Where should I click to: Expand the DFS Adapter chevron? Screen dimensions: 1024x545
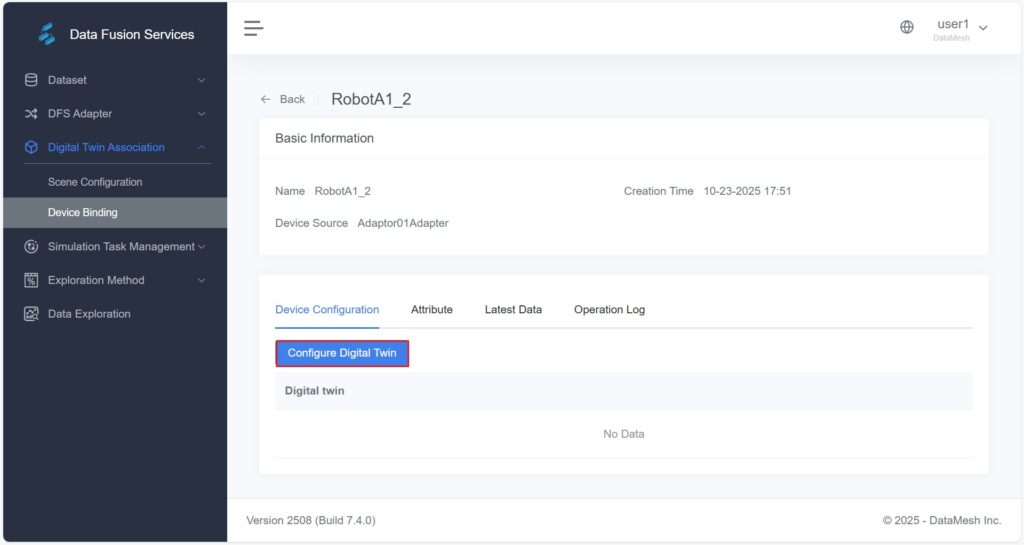(201, 114)
